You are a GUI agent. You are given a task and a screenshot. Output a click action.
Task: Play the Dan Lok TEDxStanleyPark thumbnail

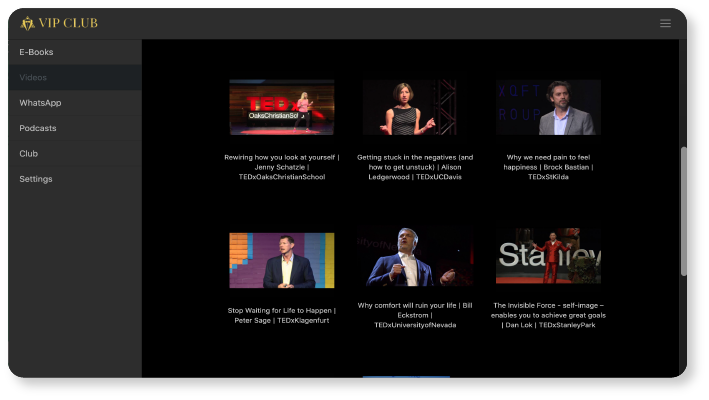click(548, 256)
